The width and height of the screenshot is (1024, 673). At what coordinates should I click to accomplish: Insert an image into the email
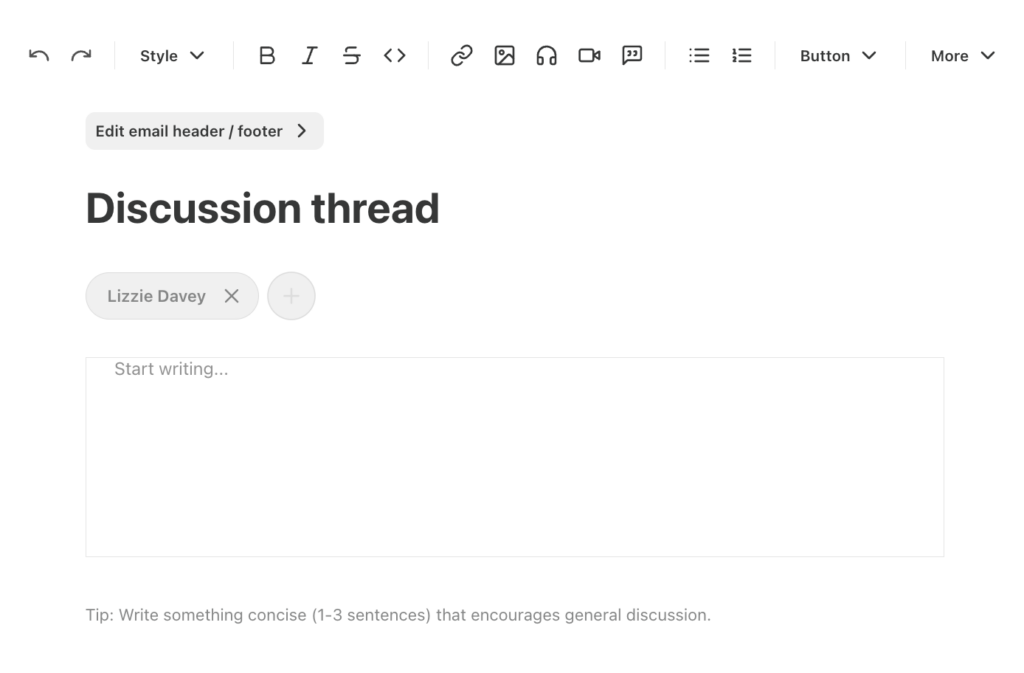click(504, 56)
